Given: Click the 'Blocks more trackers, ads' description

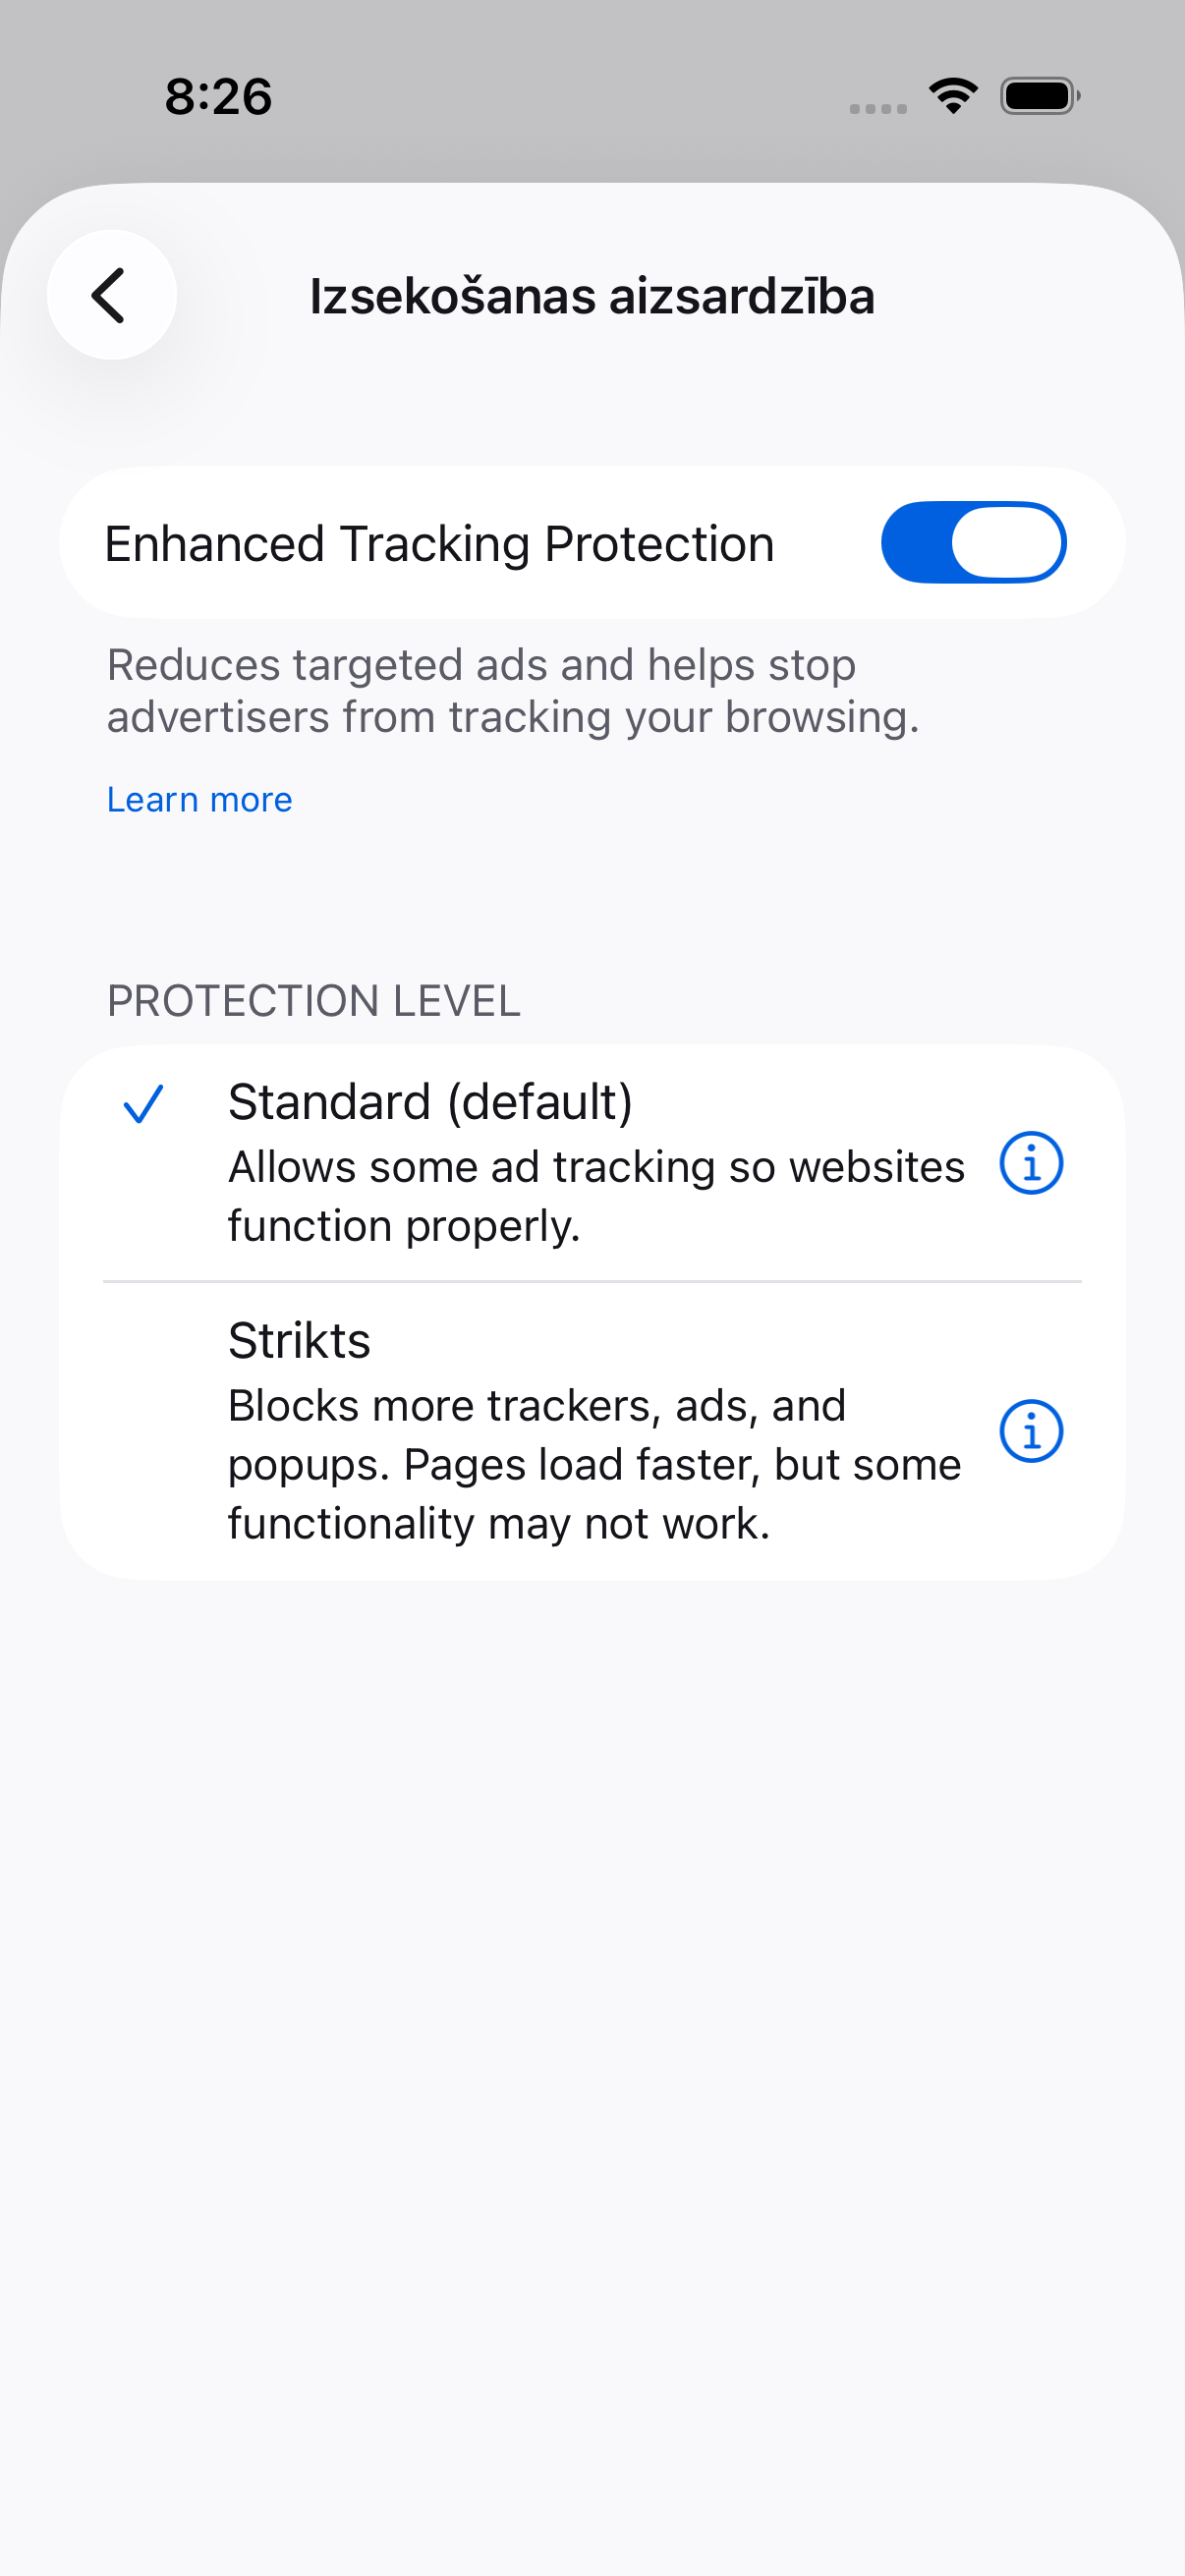Looking at the screenshot, I should [x=595, y=1464].
